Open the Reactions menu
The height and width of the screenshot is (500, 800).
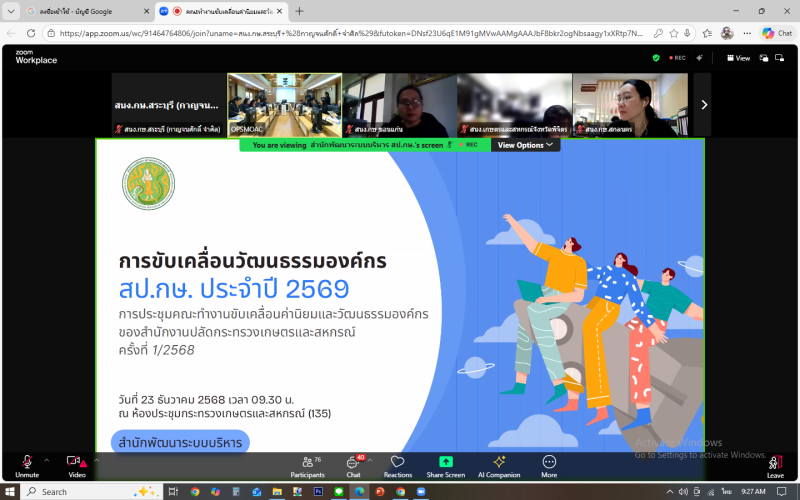pyautogui.click(x=397, y=465)
